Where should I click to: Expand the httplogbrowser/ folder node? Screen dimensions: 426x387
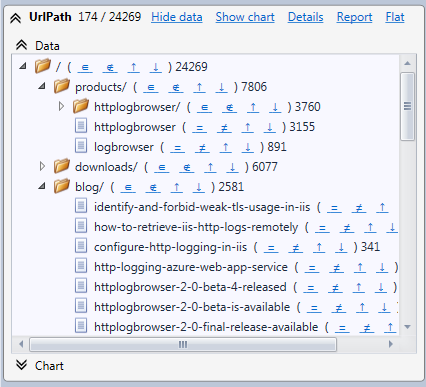point(61,106)
